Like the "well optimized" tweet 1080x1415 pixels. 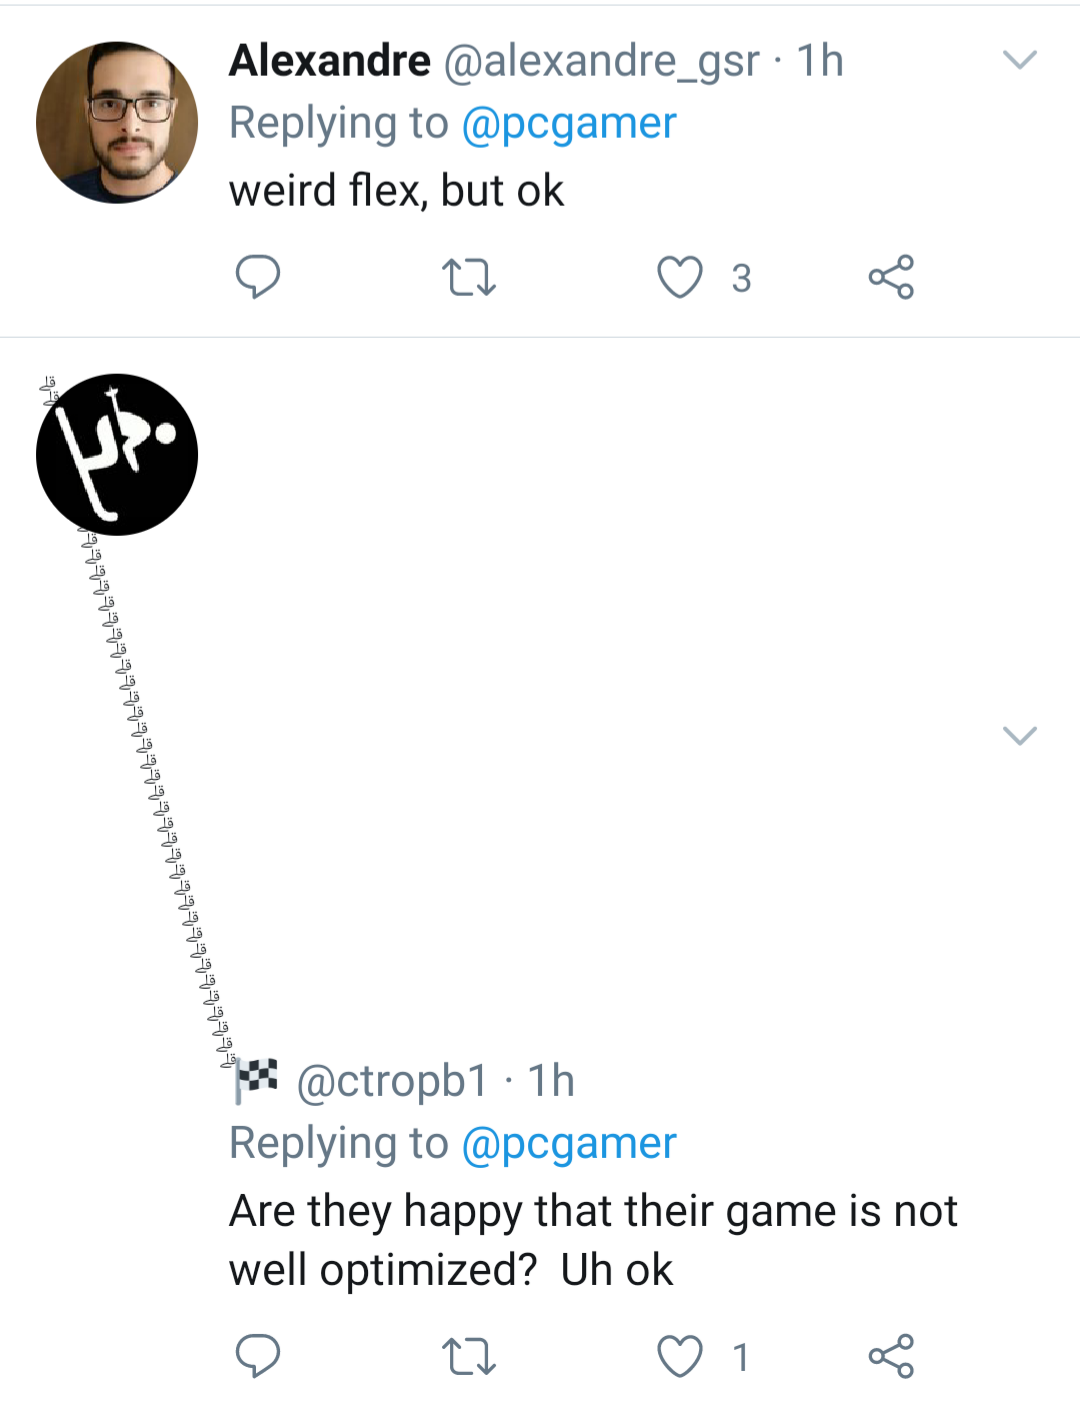click(x=680, y=1357)
